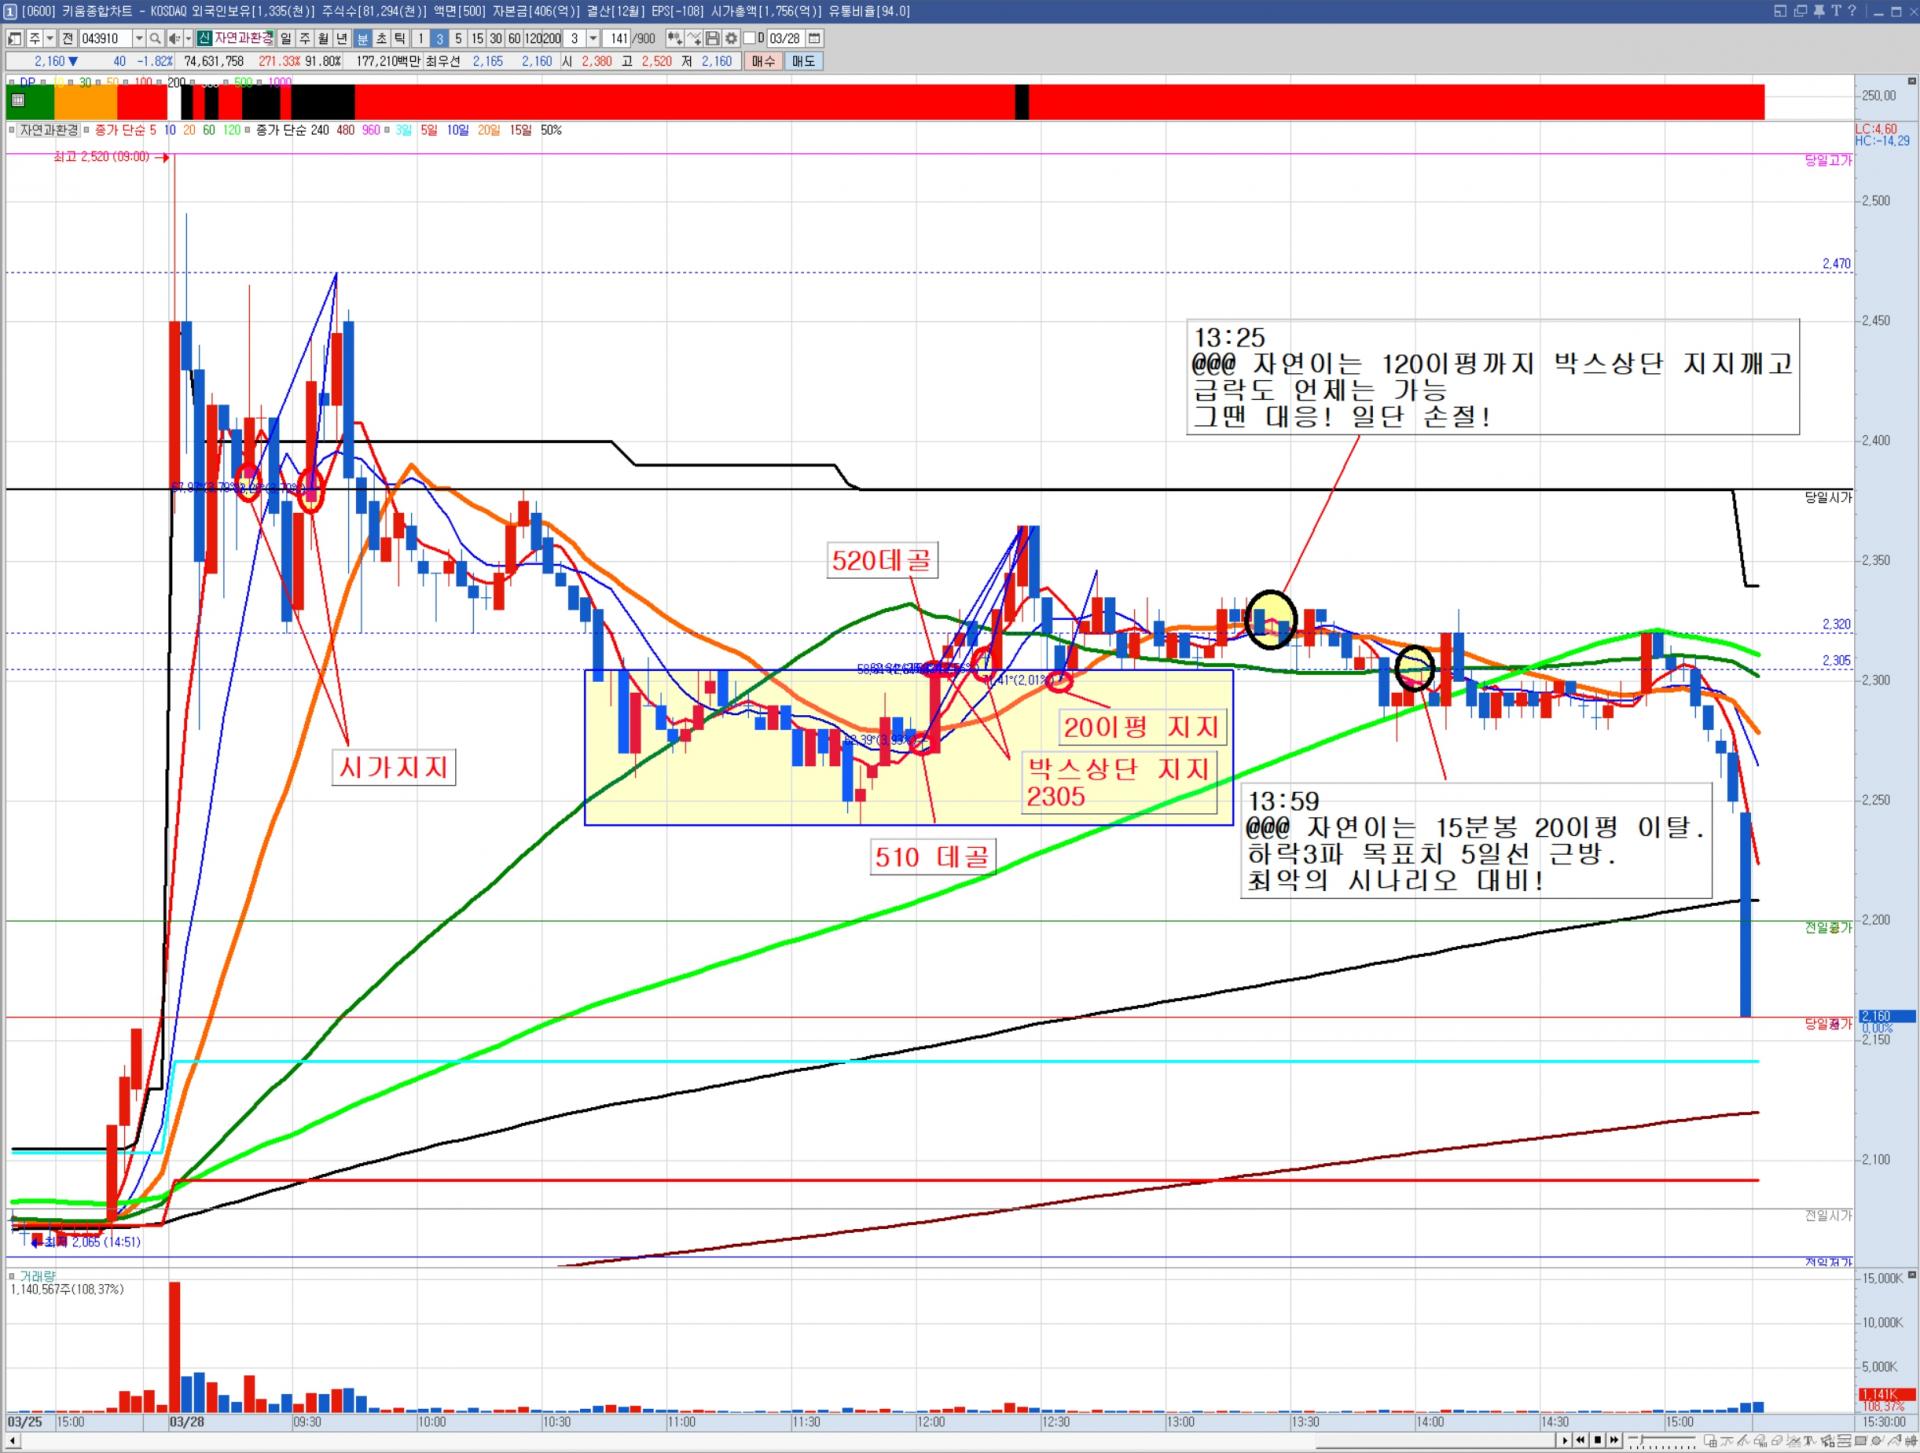This screenshot has height=1453, width=1920.
Task: Toggle the 자연과환경 price series legend checkbox
Action: point(12,130)
